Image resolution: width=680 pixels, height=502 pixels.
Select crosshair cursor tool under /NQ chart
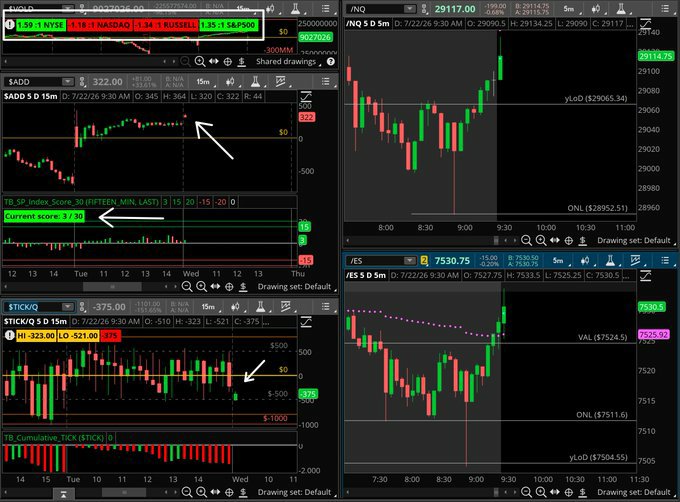point(569,240)
